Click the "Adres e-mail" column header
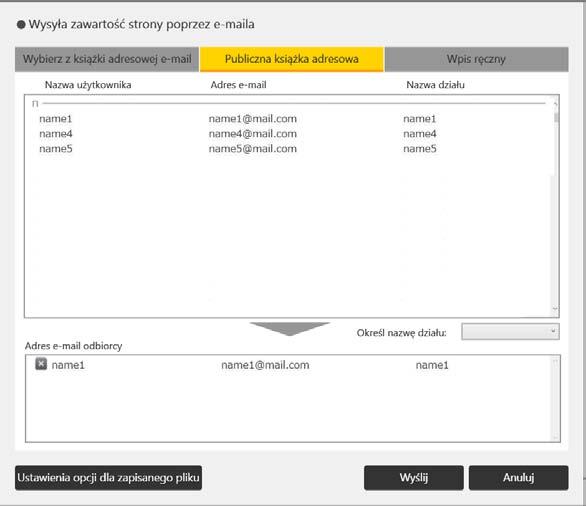 238,85
